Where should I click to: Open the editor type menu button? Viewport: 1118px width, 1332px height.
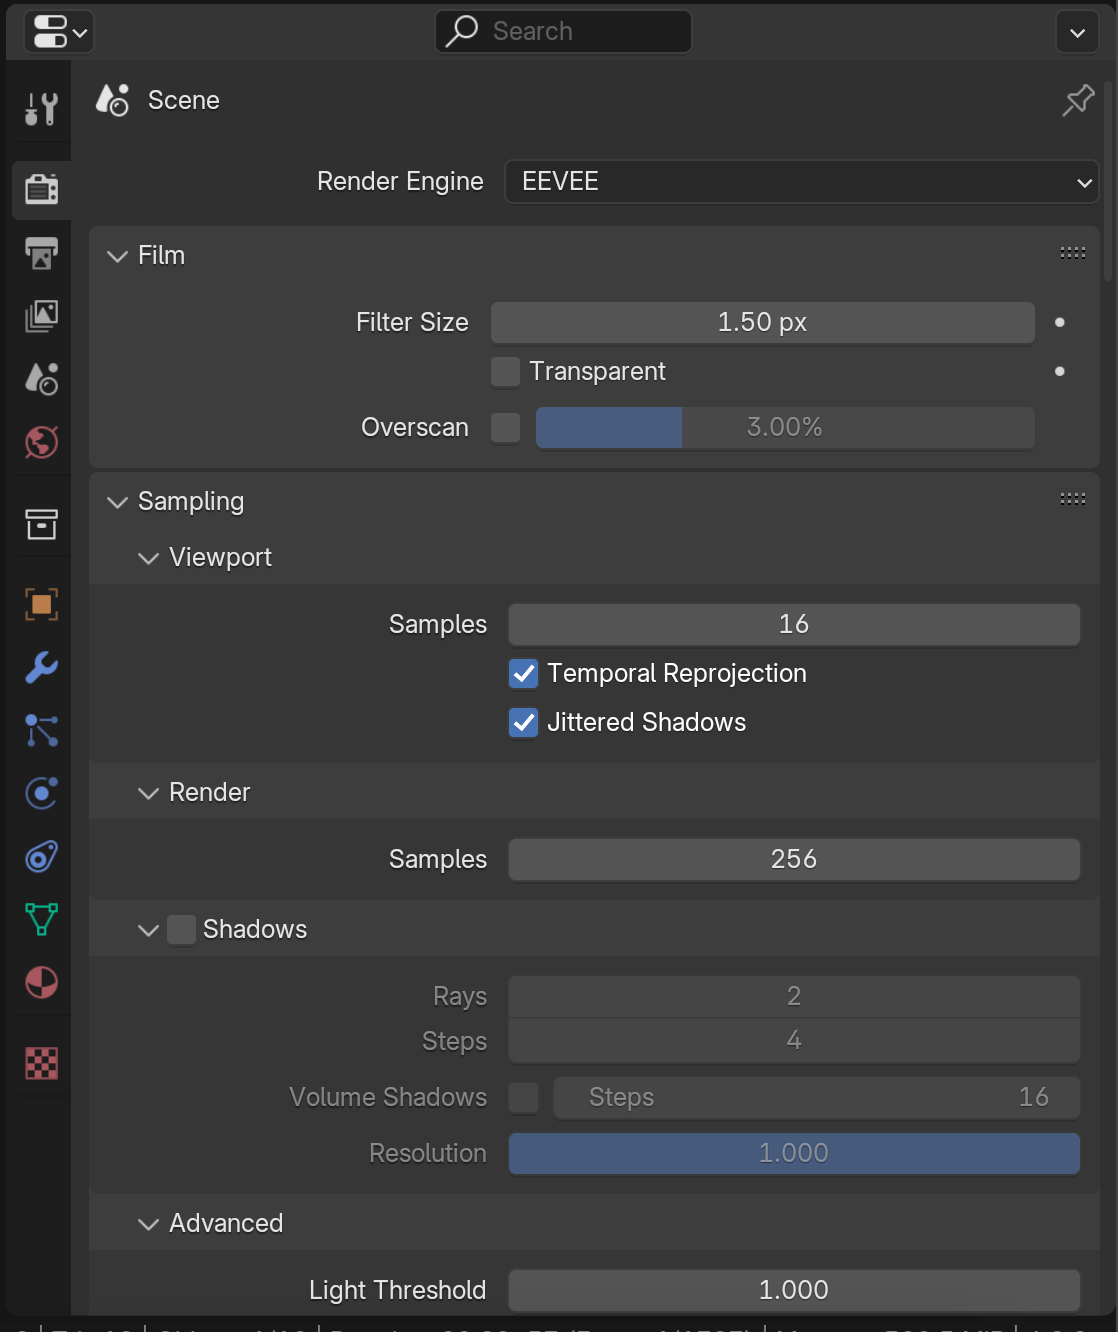[59, 32]
